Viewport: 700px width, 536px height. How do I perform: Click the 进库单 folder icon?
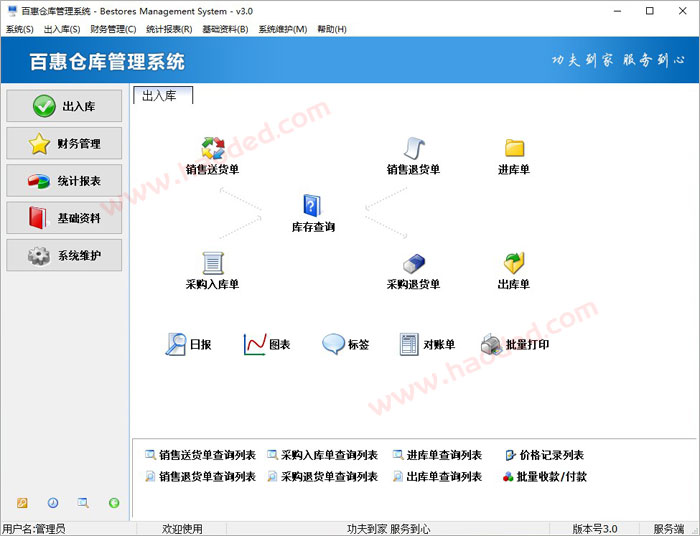tap(514, 148)
